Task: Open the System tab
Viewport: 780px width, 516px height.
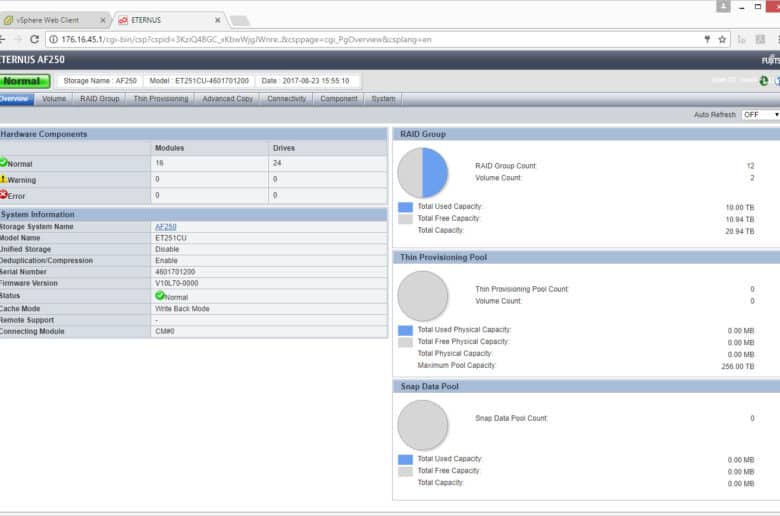Action: click(x=383, y=99)
